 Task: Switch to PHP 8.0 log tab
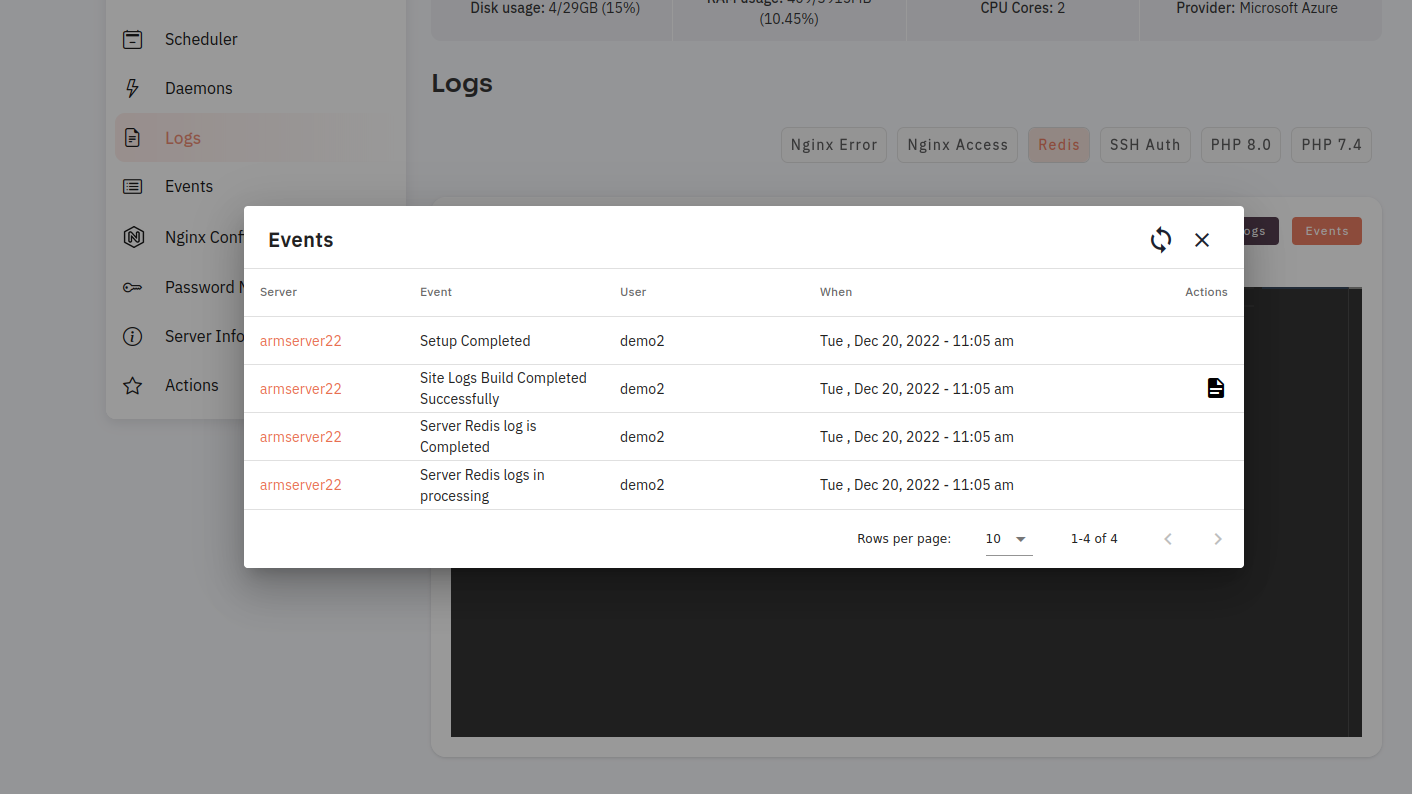1241,145
